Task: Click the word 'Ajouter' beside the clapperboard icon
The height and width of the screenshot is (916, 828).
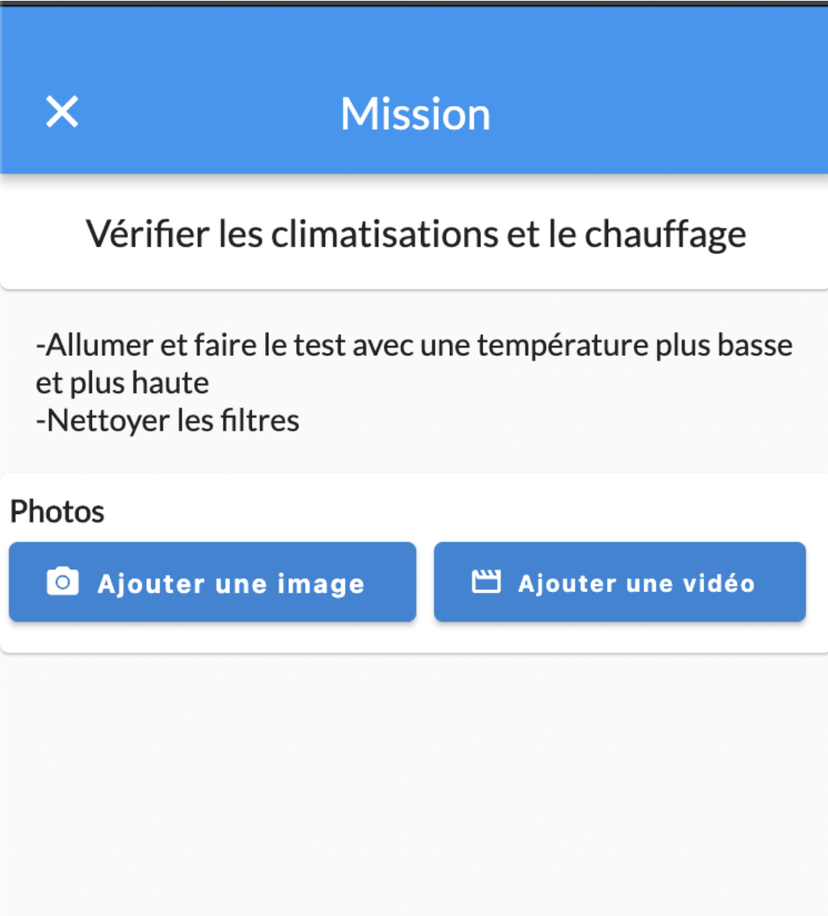Action: pos(567,583)
